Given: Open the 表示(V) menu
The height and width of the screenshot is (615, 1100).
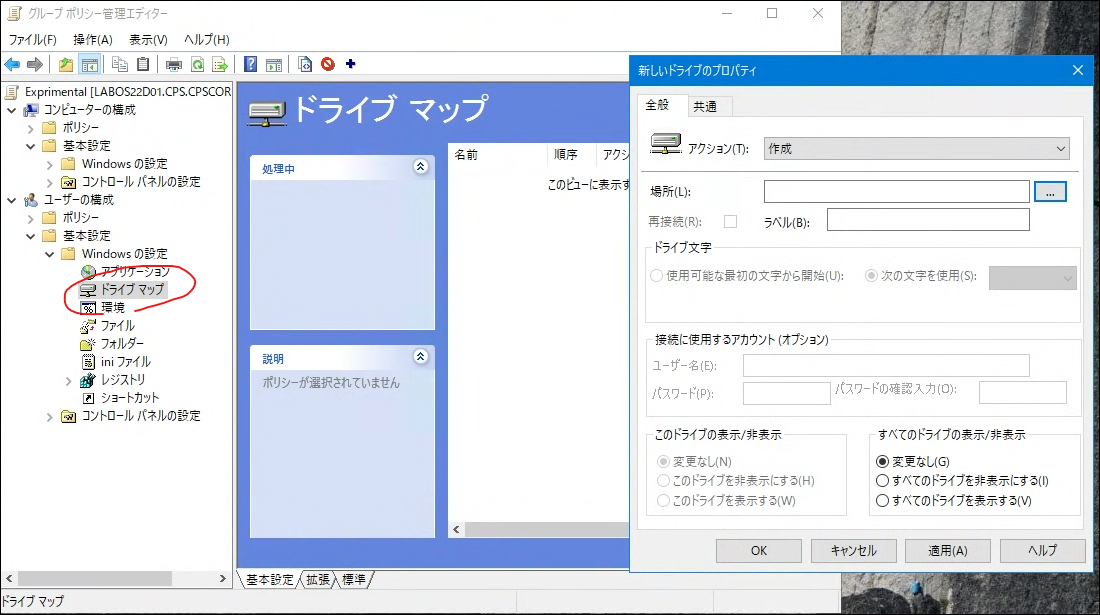Looking at the screenshot, I should (148, 40).
